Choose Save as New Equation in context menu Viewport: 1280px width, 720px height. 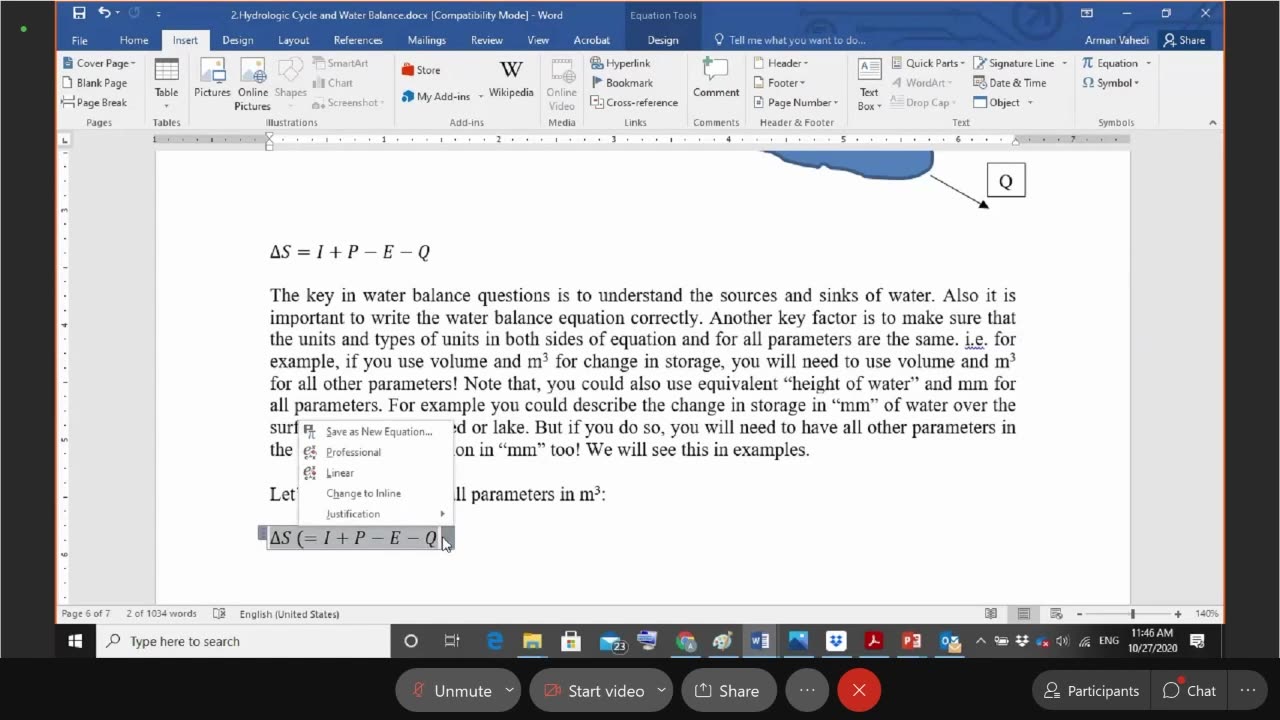click(x=375, y=431)
